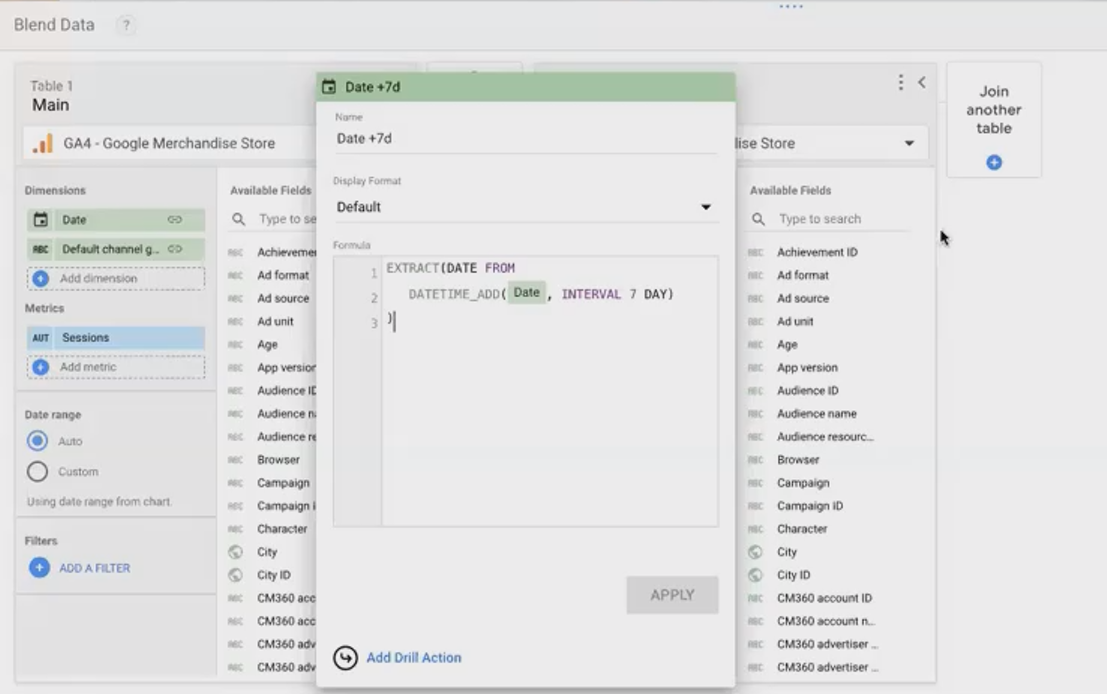
Task: Click the search icon in left Available Fields
Action: [x=239, y=219]
